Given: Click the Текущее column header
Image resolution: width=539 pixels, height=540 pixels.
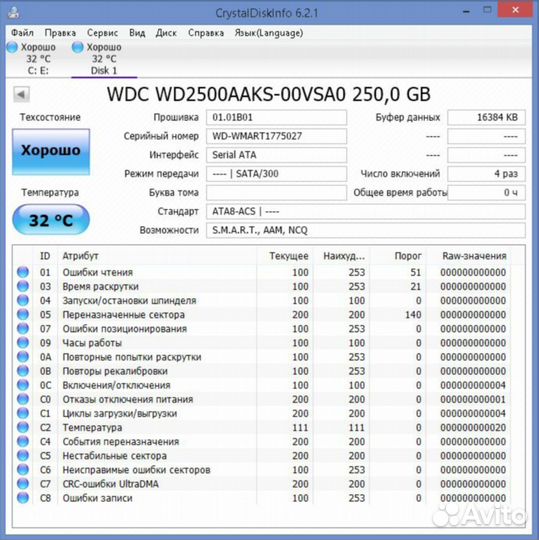Looking at the screenshot, I should pyautogui.click(x=284, y=256).
